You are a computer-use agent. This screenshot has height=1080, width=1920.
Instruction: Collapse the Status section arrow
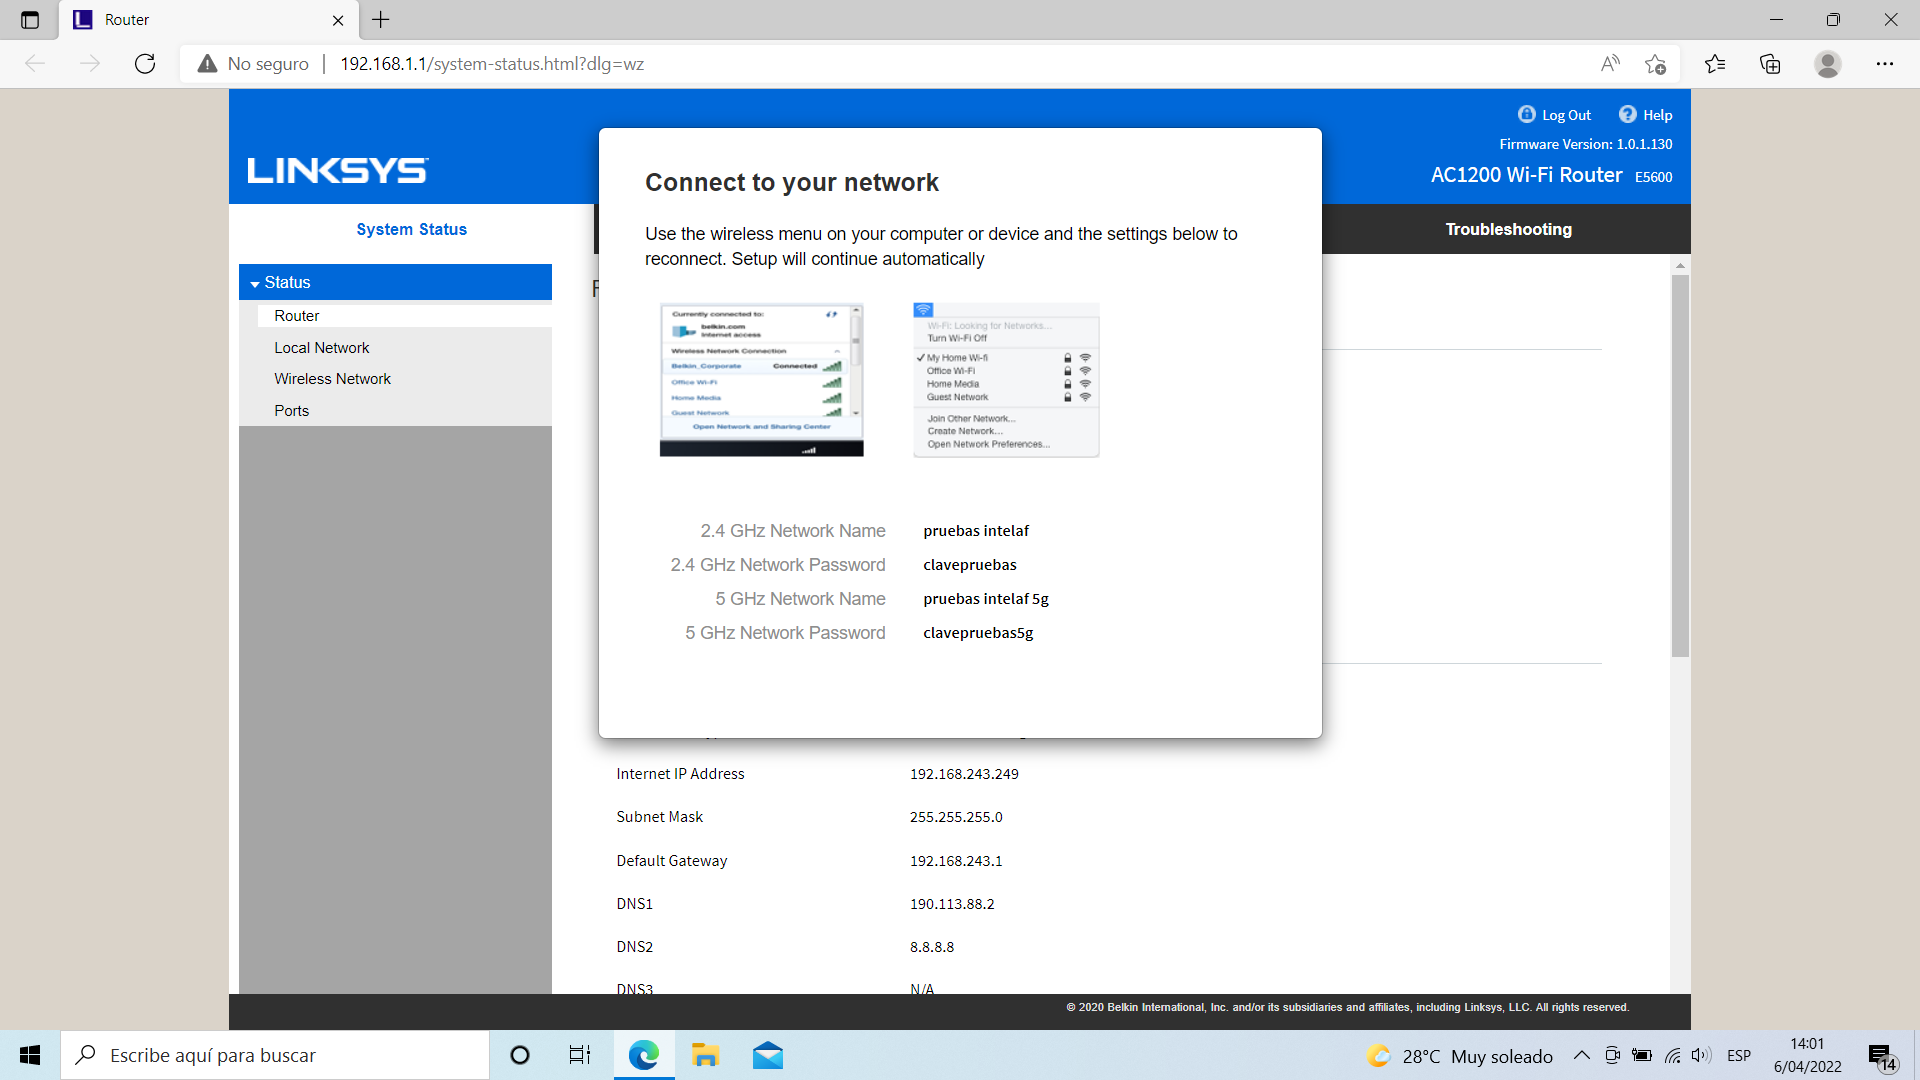pos(255,284)
